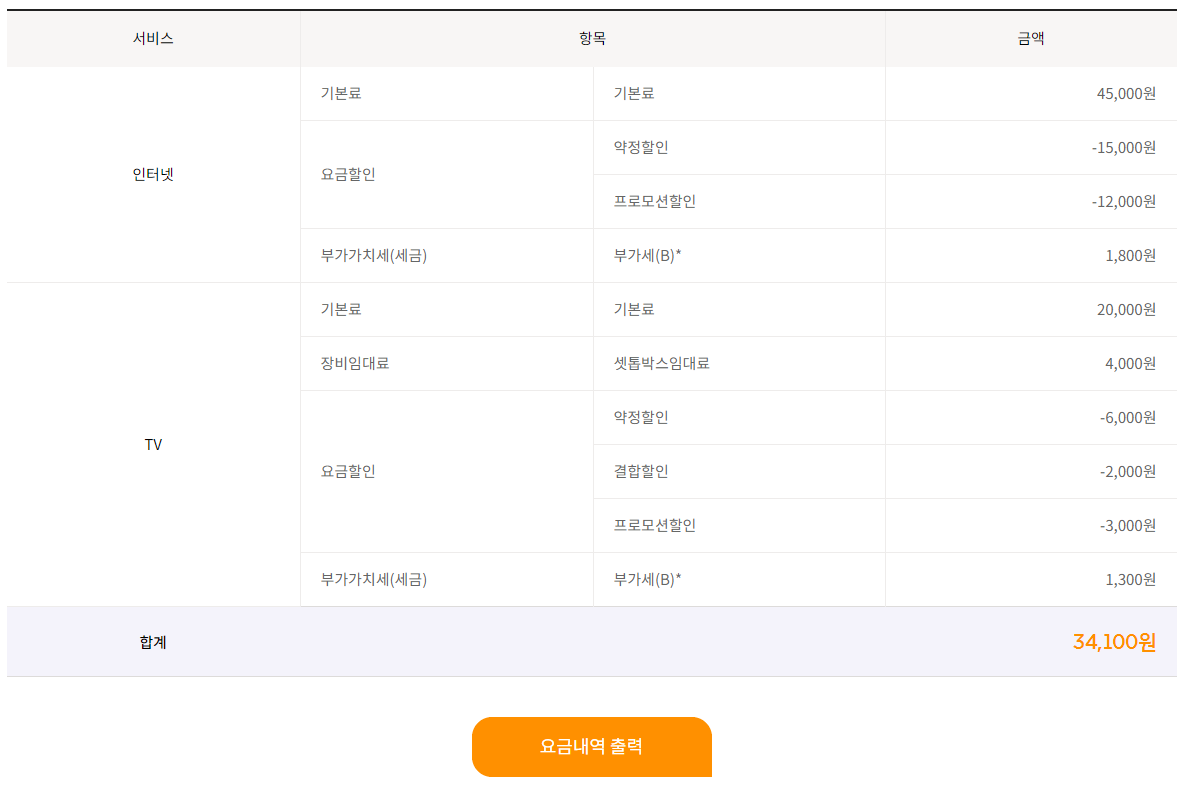Select the 1,300원 TV VAT amount

pos(1130,579)
